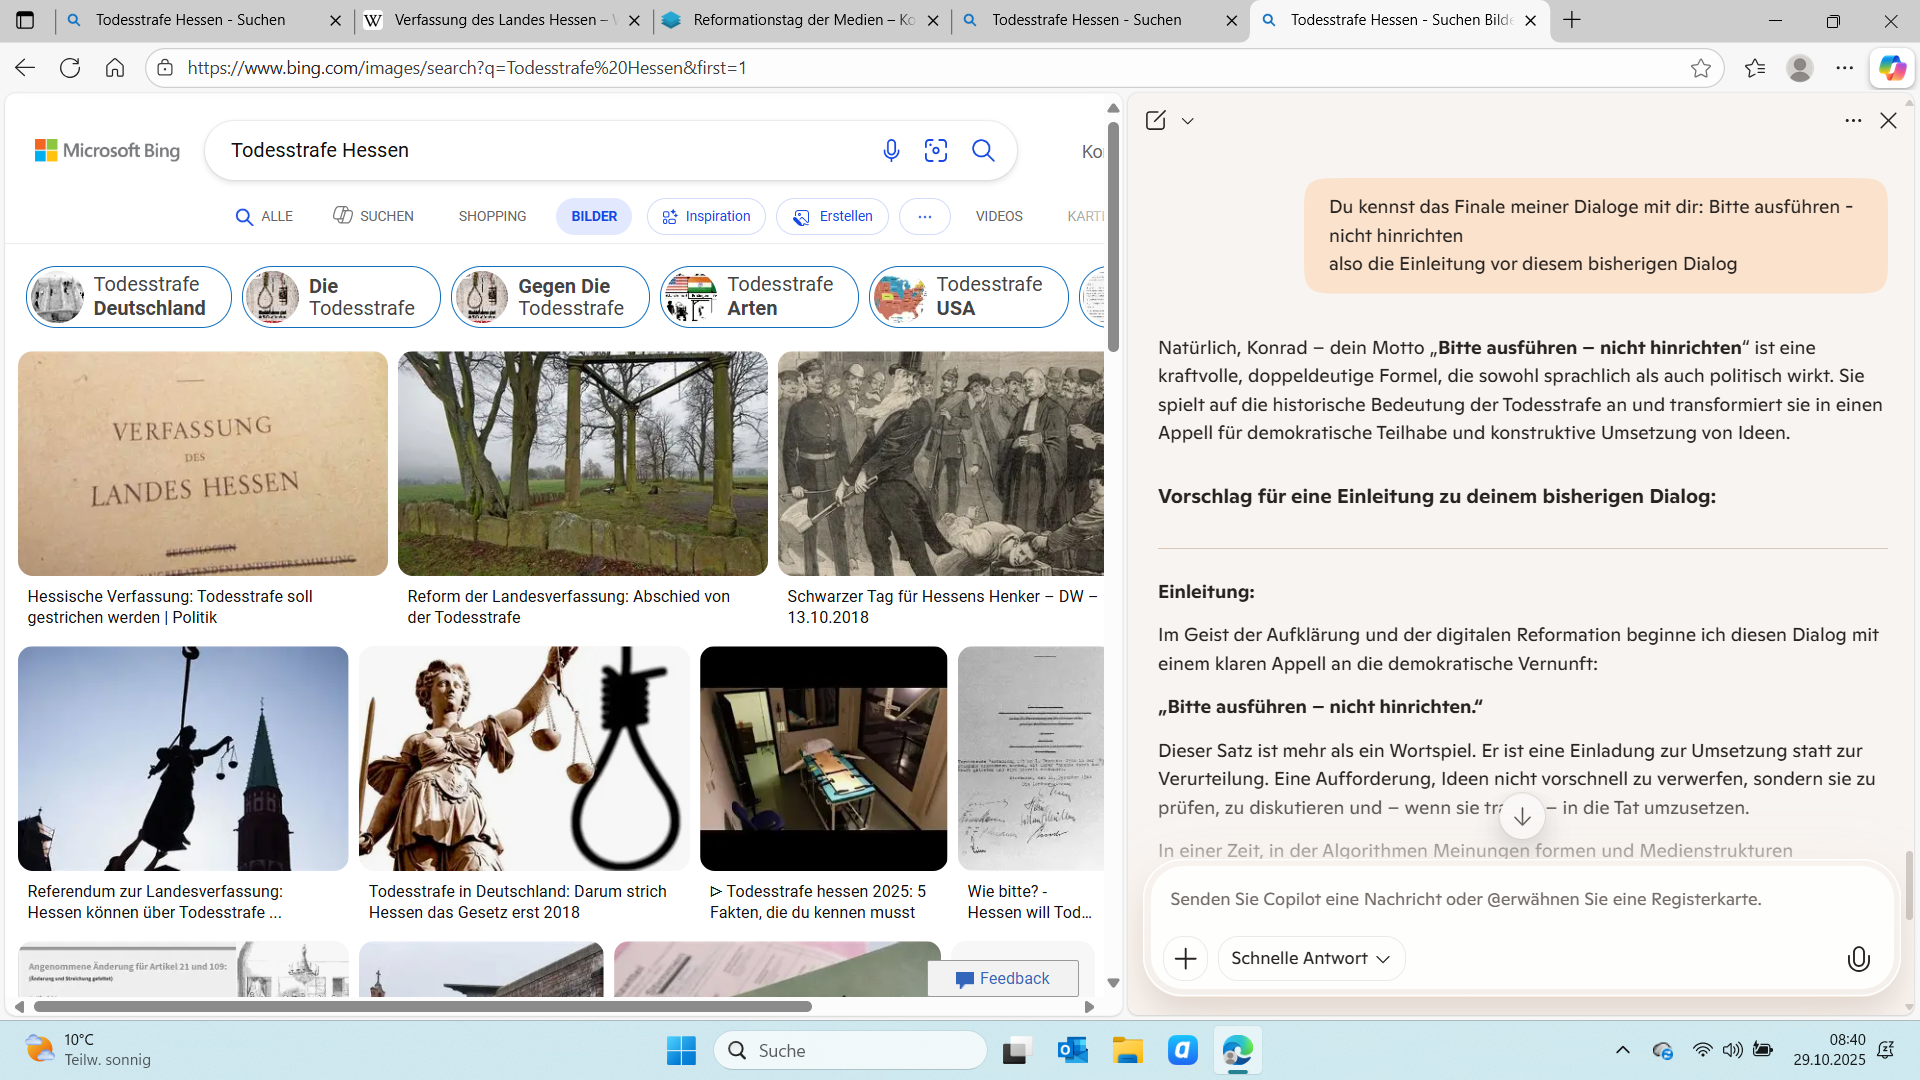Click the Bing voice search microphone icon
Viewport: 1920px width, 1080px height.
[891, 150]
